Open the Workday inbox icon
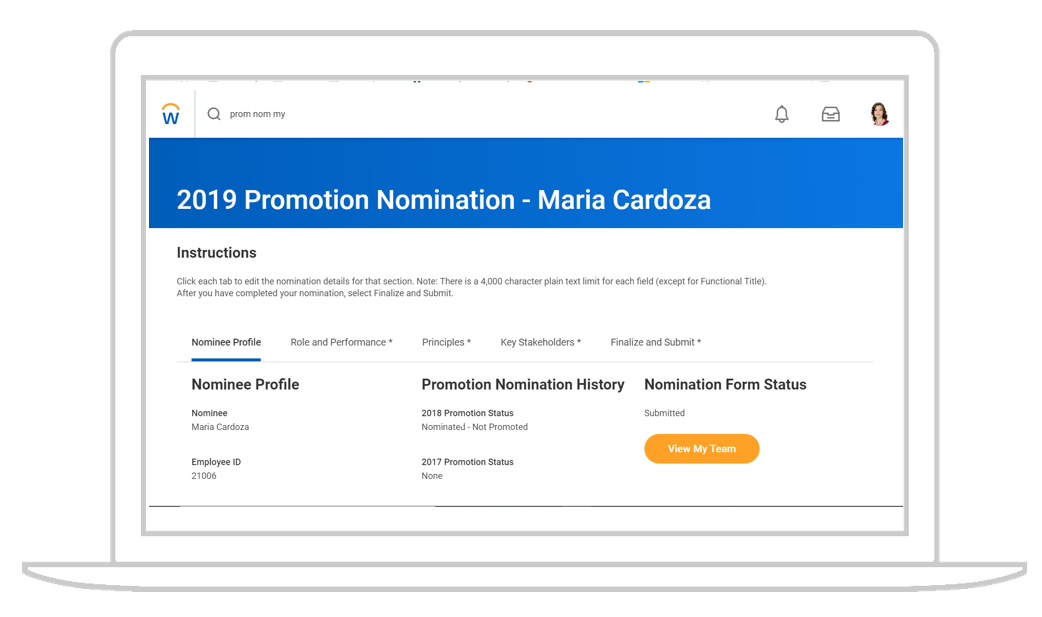Screen dimensions: 1042x617 coord(830,114)
